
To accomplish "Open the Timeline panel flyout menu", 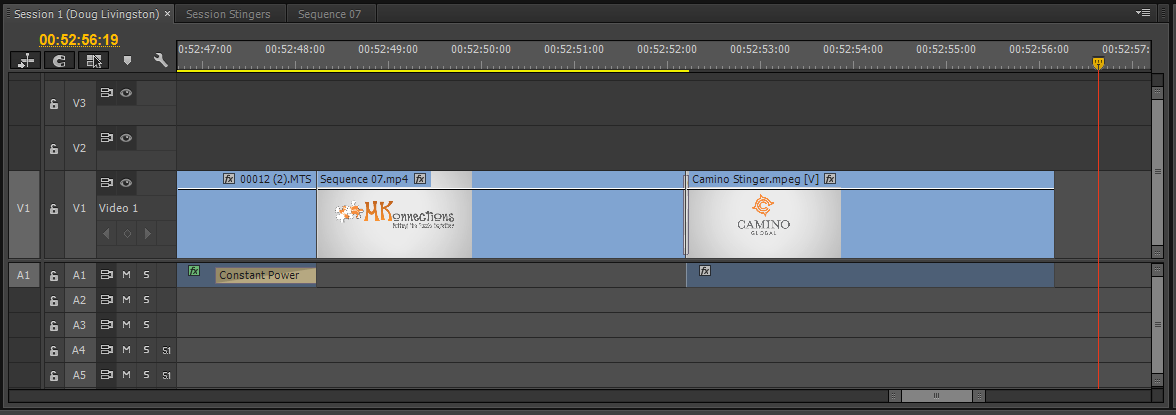I will pos(1143,13).
